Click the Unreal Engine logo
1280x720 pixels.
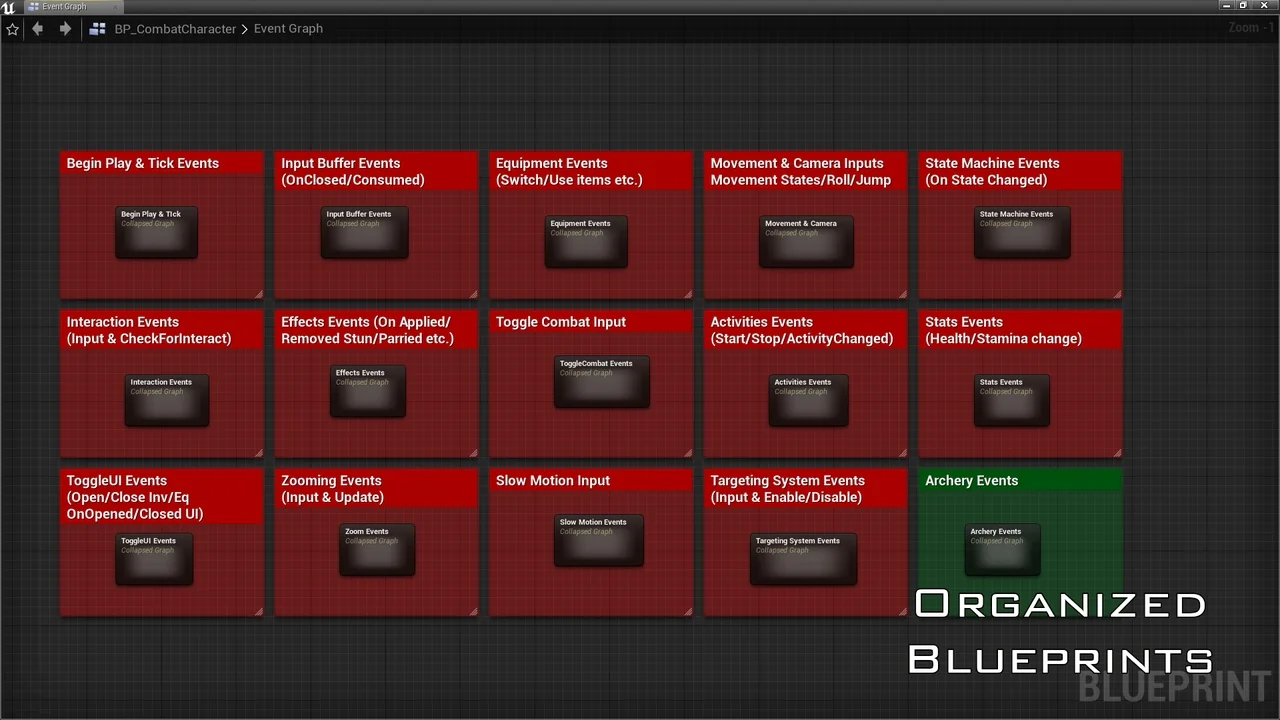coord(9,6)
